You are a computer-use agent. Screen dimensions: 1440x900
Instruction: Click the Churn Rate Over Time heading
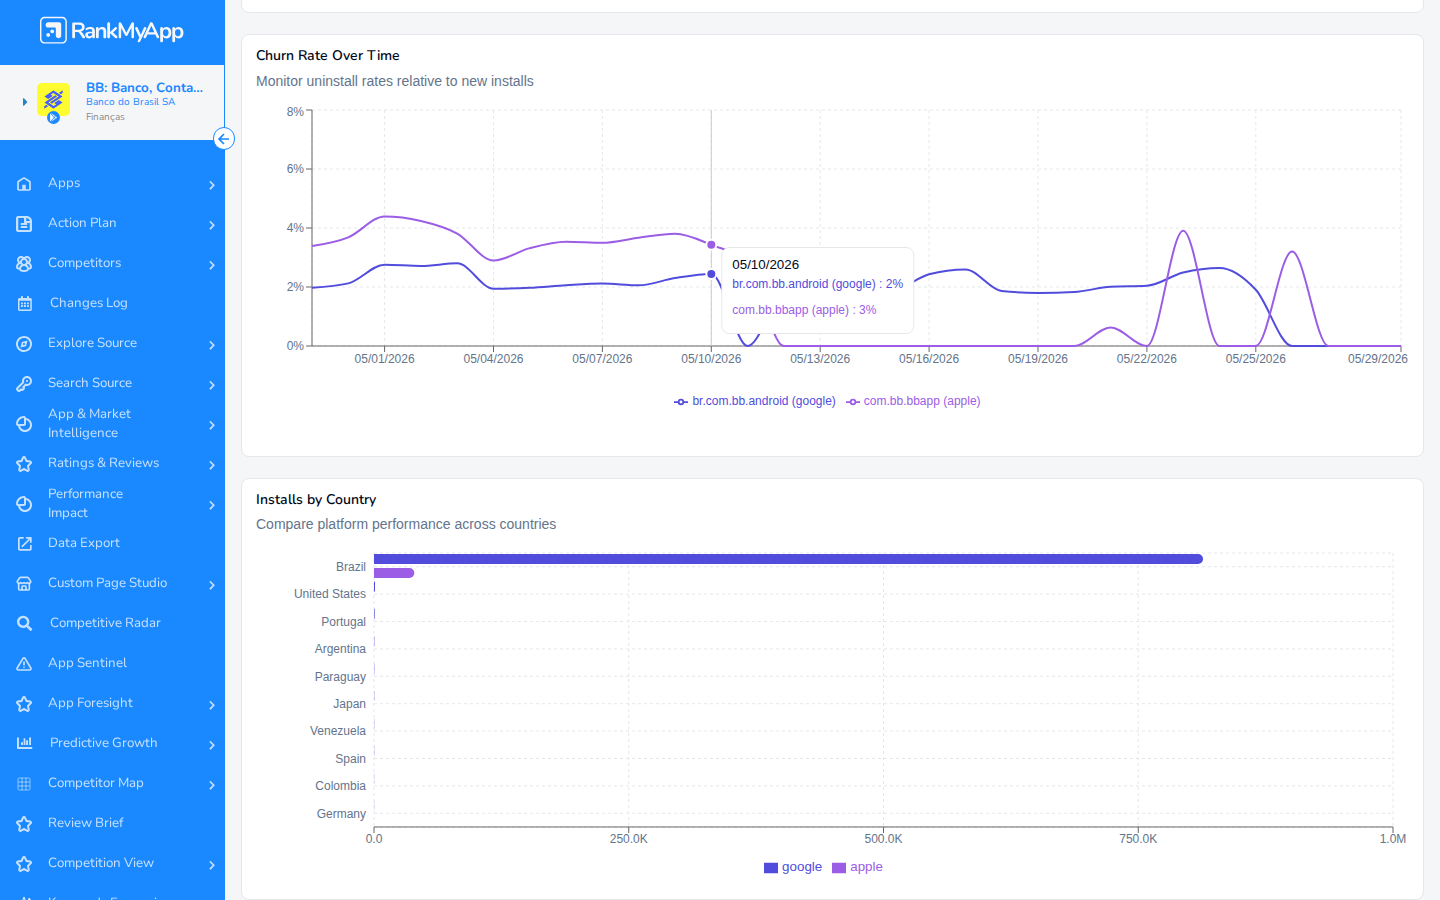[328, 56]
